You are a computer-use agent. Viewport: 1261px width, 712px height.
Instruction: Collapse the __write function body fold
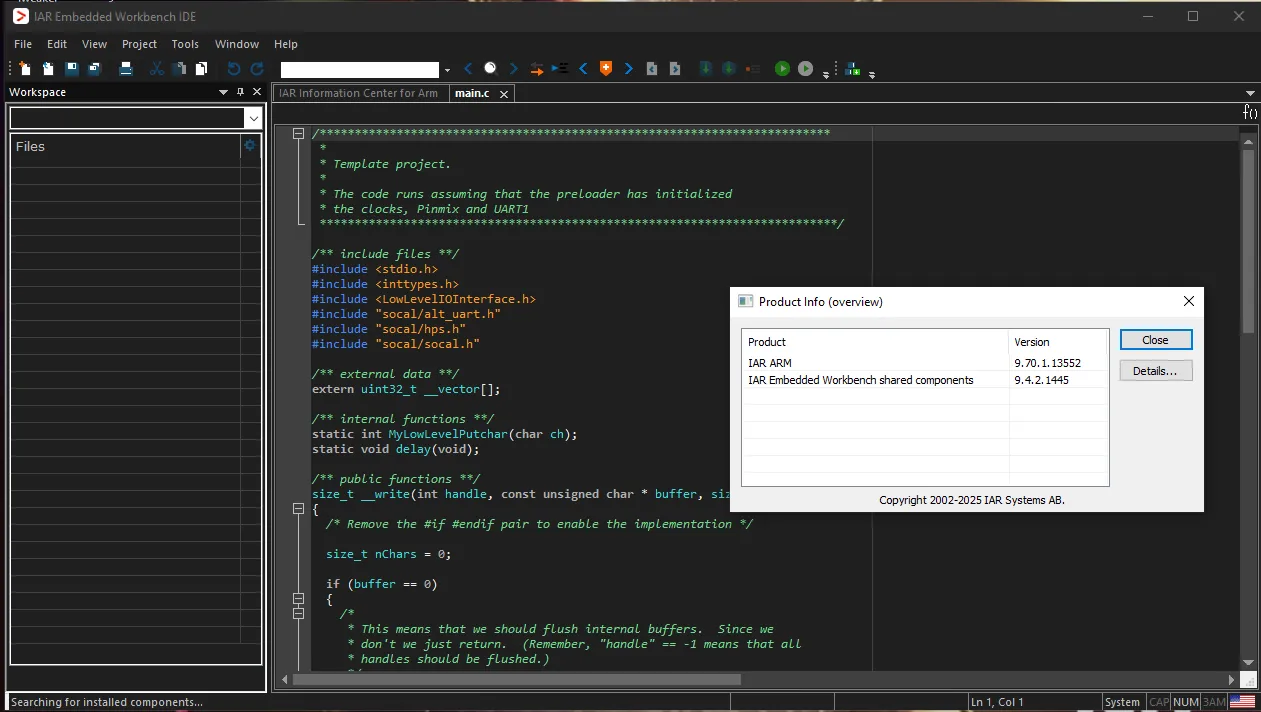pyautogui.click(x=298, y=509)
